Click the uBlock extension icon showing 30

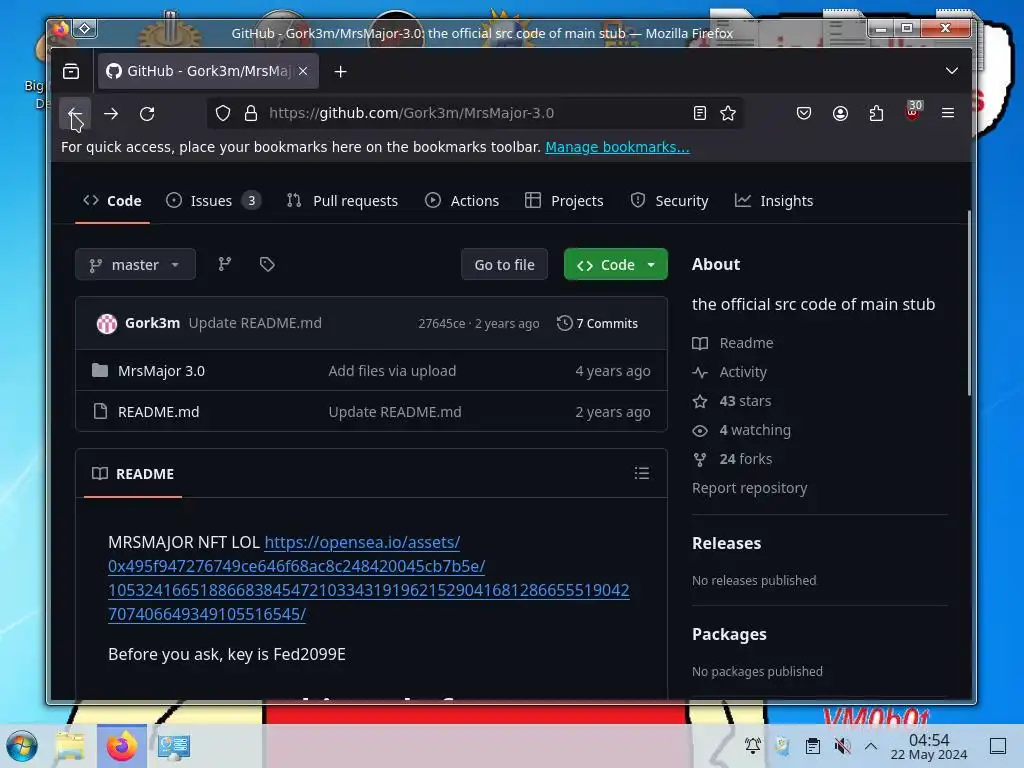(x=913, y=112)
